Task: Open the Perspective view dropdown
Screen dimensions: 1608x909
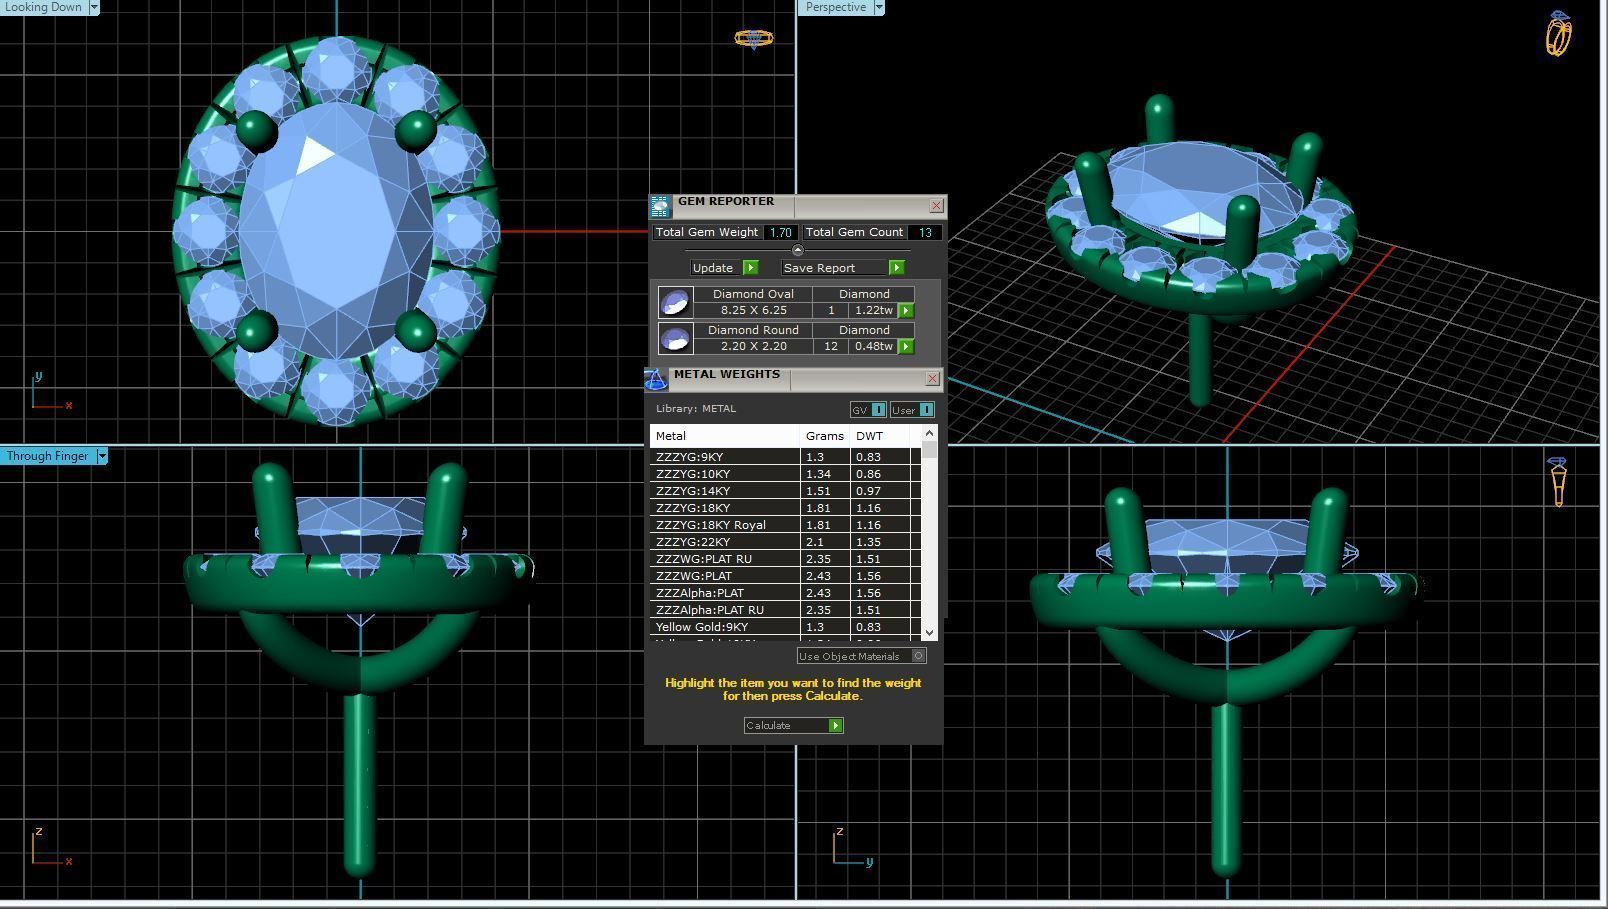Action: click(879, 7)
